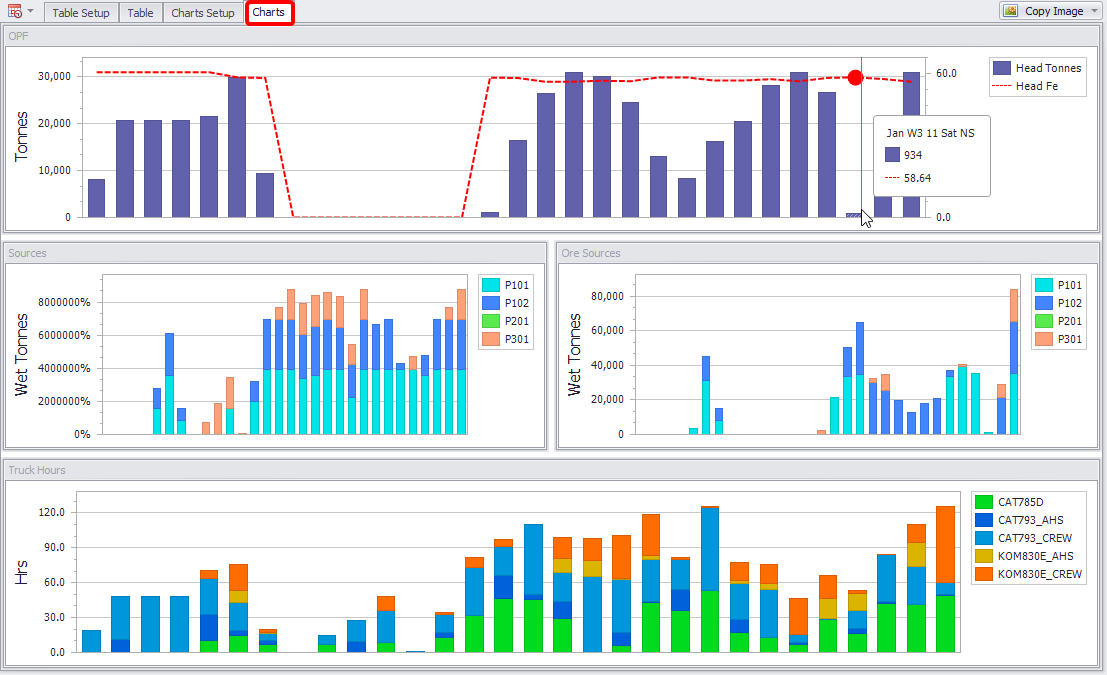Image resolution: width=1107 pixels, height=675 pixels.
Task: Click P101 label in Ore Sources legend
Action: pos(1070,285)
